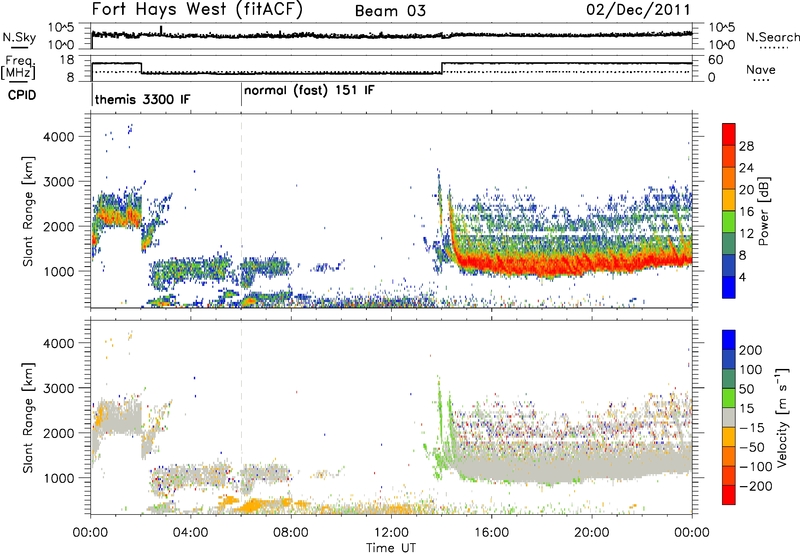Click the '16:00' time tick label
Viewport: 800px width, 554px height.
491,533
